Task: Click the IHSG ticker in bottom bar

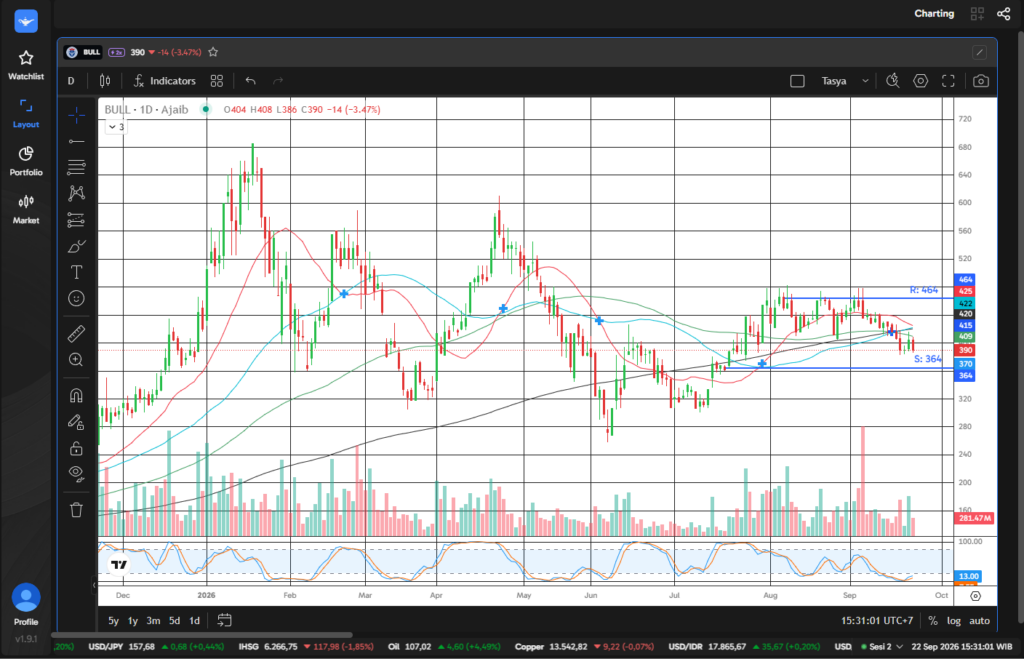Action: (x=306, y=647)
